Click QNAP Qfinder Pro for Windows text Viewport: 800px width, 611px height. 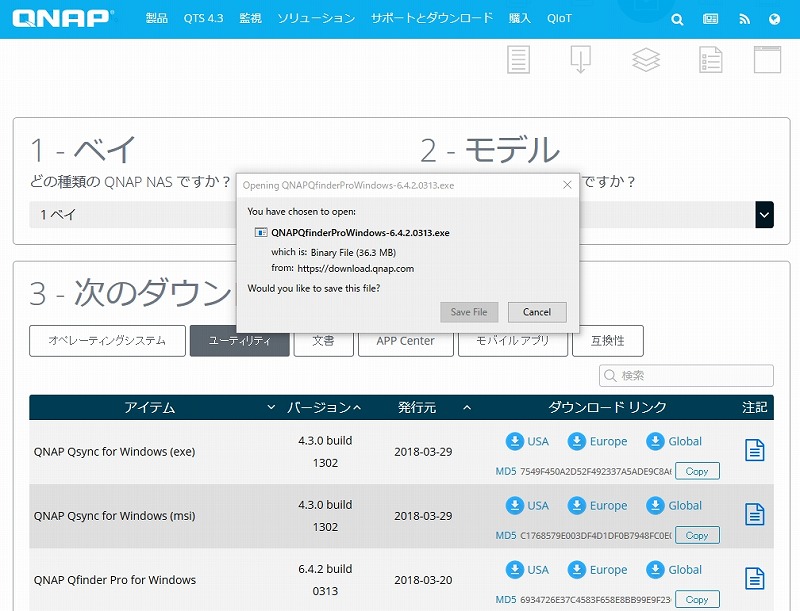pos(115,580)
